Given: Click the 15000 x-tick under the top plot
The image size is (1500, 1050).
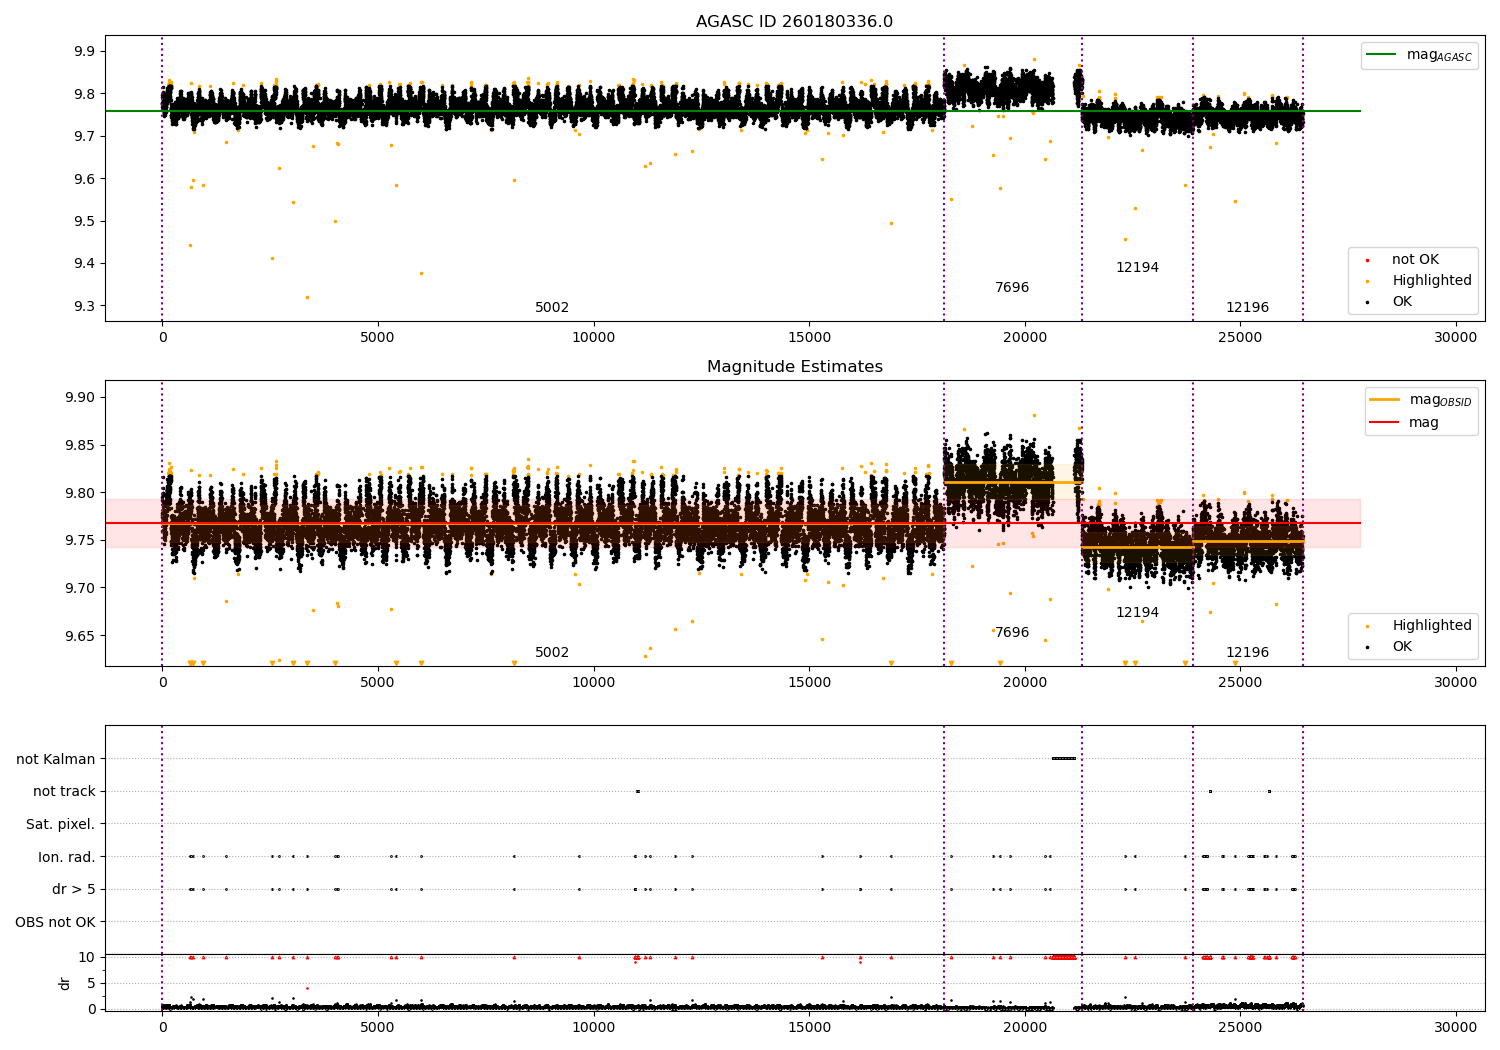Looking at the screenshot, I should click(809, 338).
